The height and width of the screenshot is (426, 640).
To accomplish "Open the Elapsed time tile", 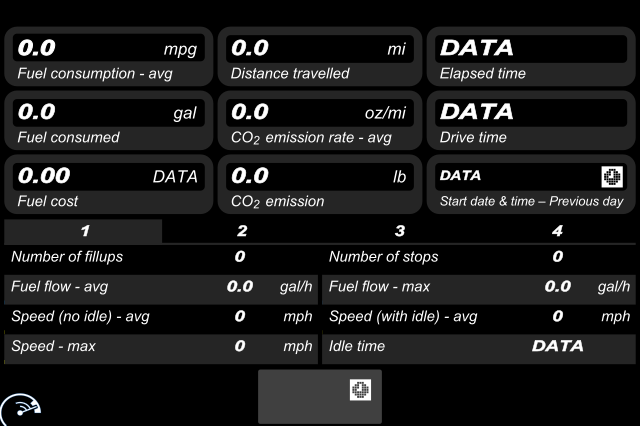I will 531,57.
